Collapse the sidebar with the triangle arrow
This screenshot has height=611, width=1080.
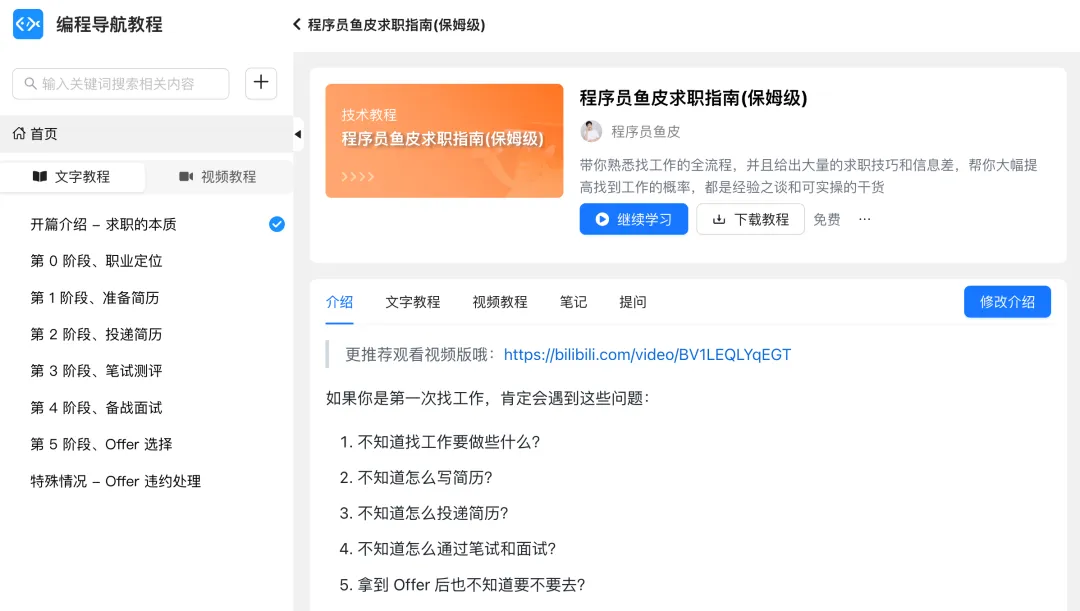[298, 134]
